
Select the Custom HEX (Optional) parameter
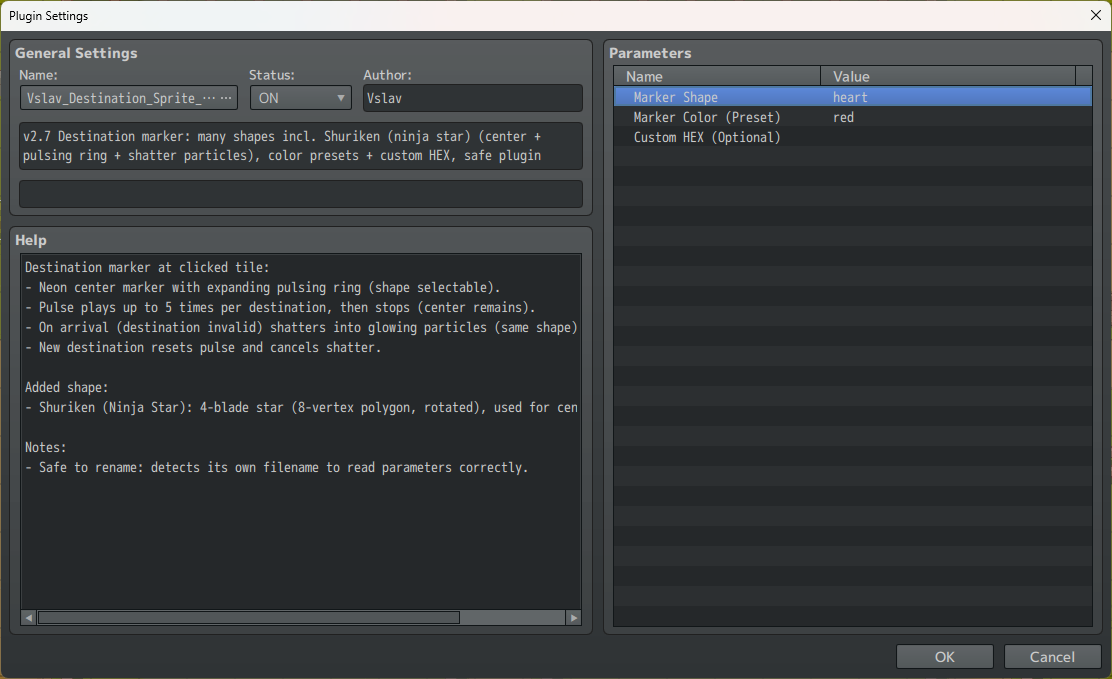point(707,137)
